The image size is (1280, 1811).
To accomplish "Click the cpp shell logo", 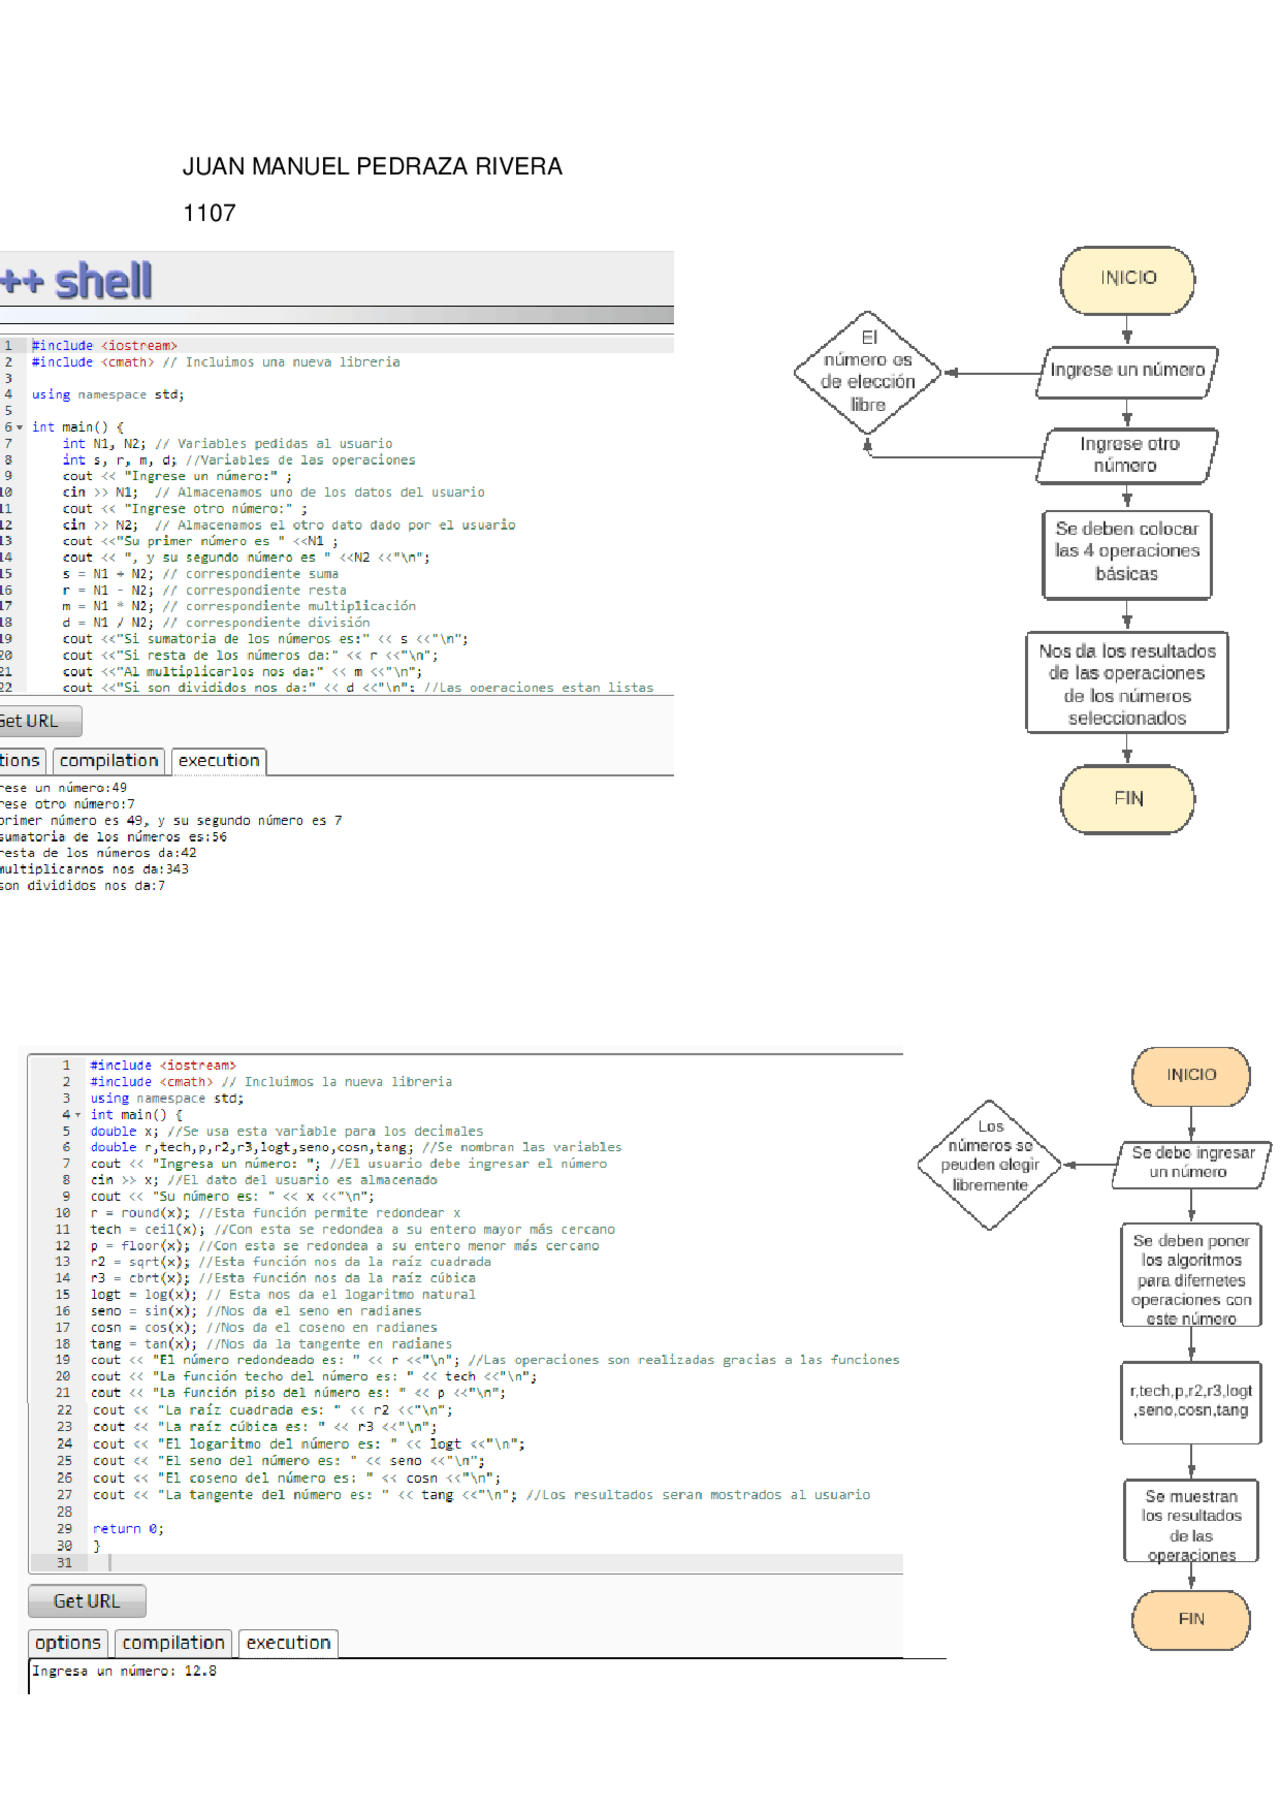I will [x=78, y=281].
